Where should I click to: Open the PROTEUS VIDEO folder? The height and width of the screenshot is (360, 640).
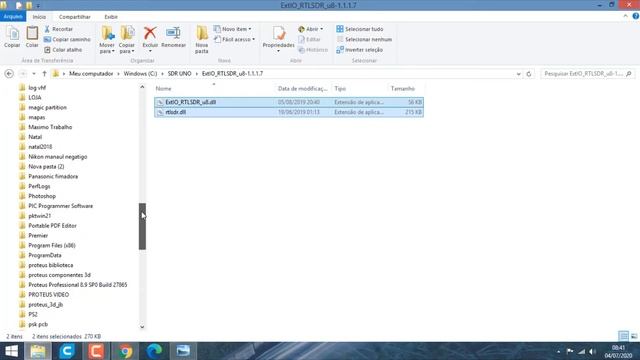click(49, 295)
